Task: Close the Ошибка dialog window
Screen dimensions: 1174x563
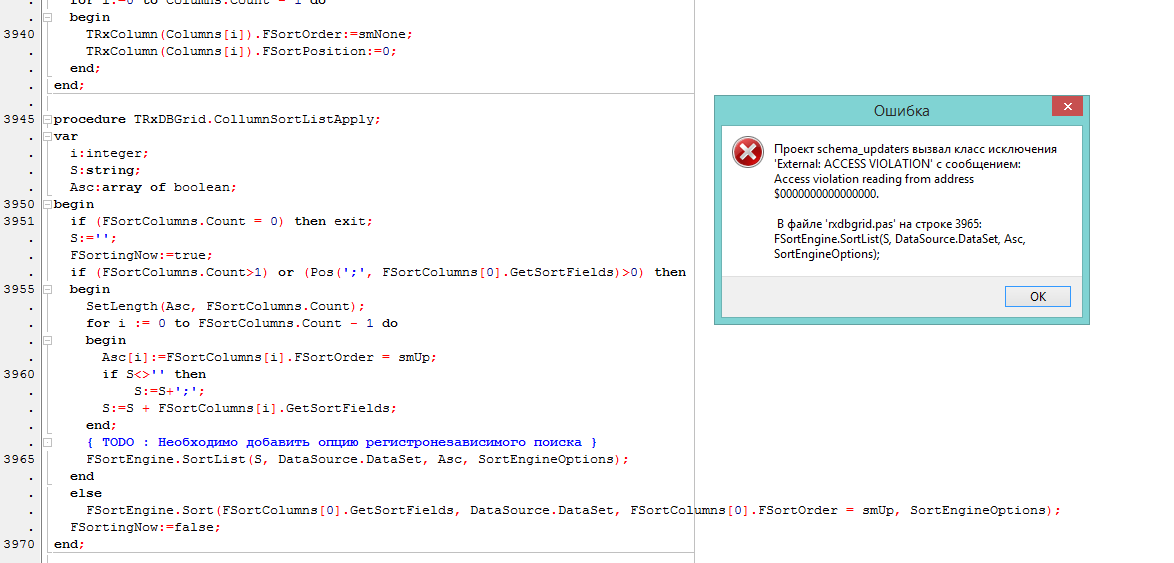Action: coord(1067,107)
